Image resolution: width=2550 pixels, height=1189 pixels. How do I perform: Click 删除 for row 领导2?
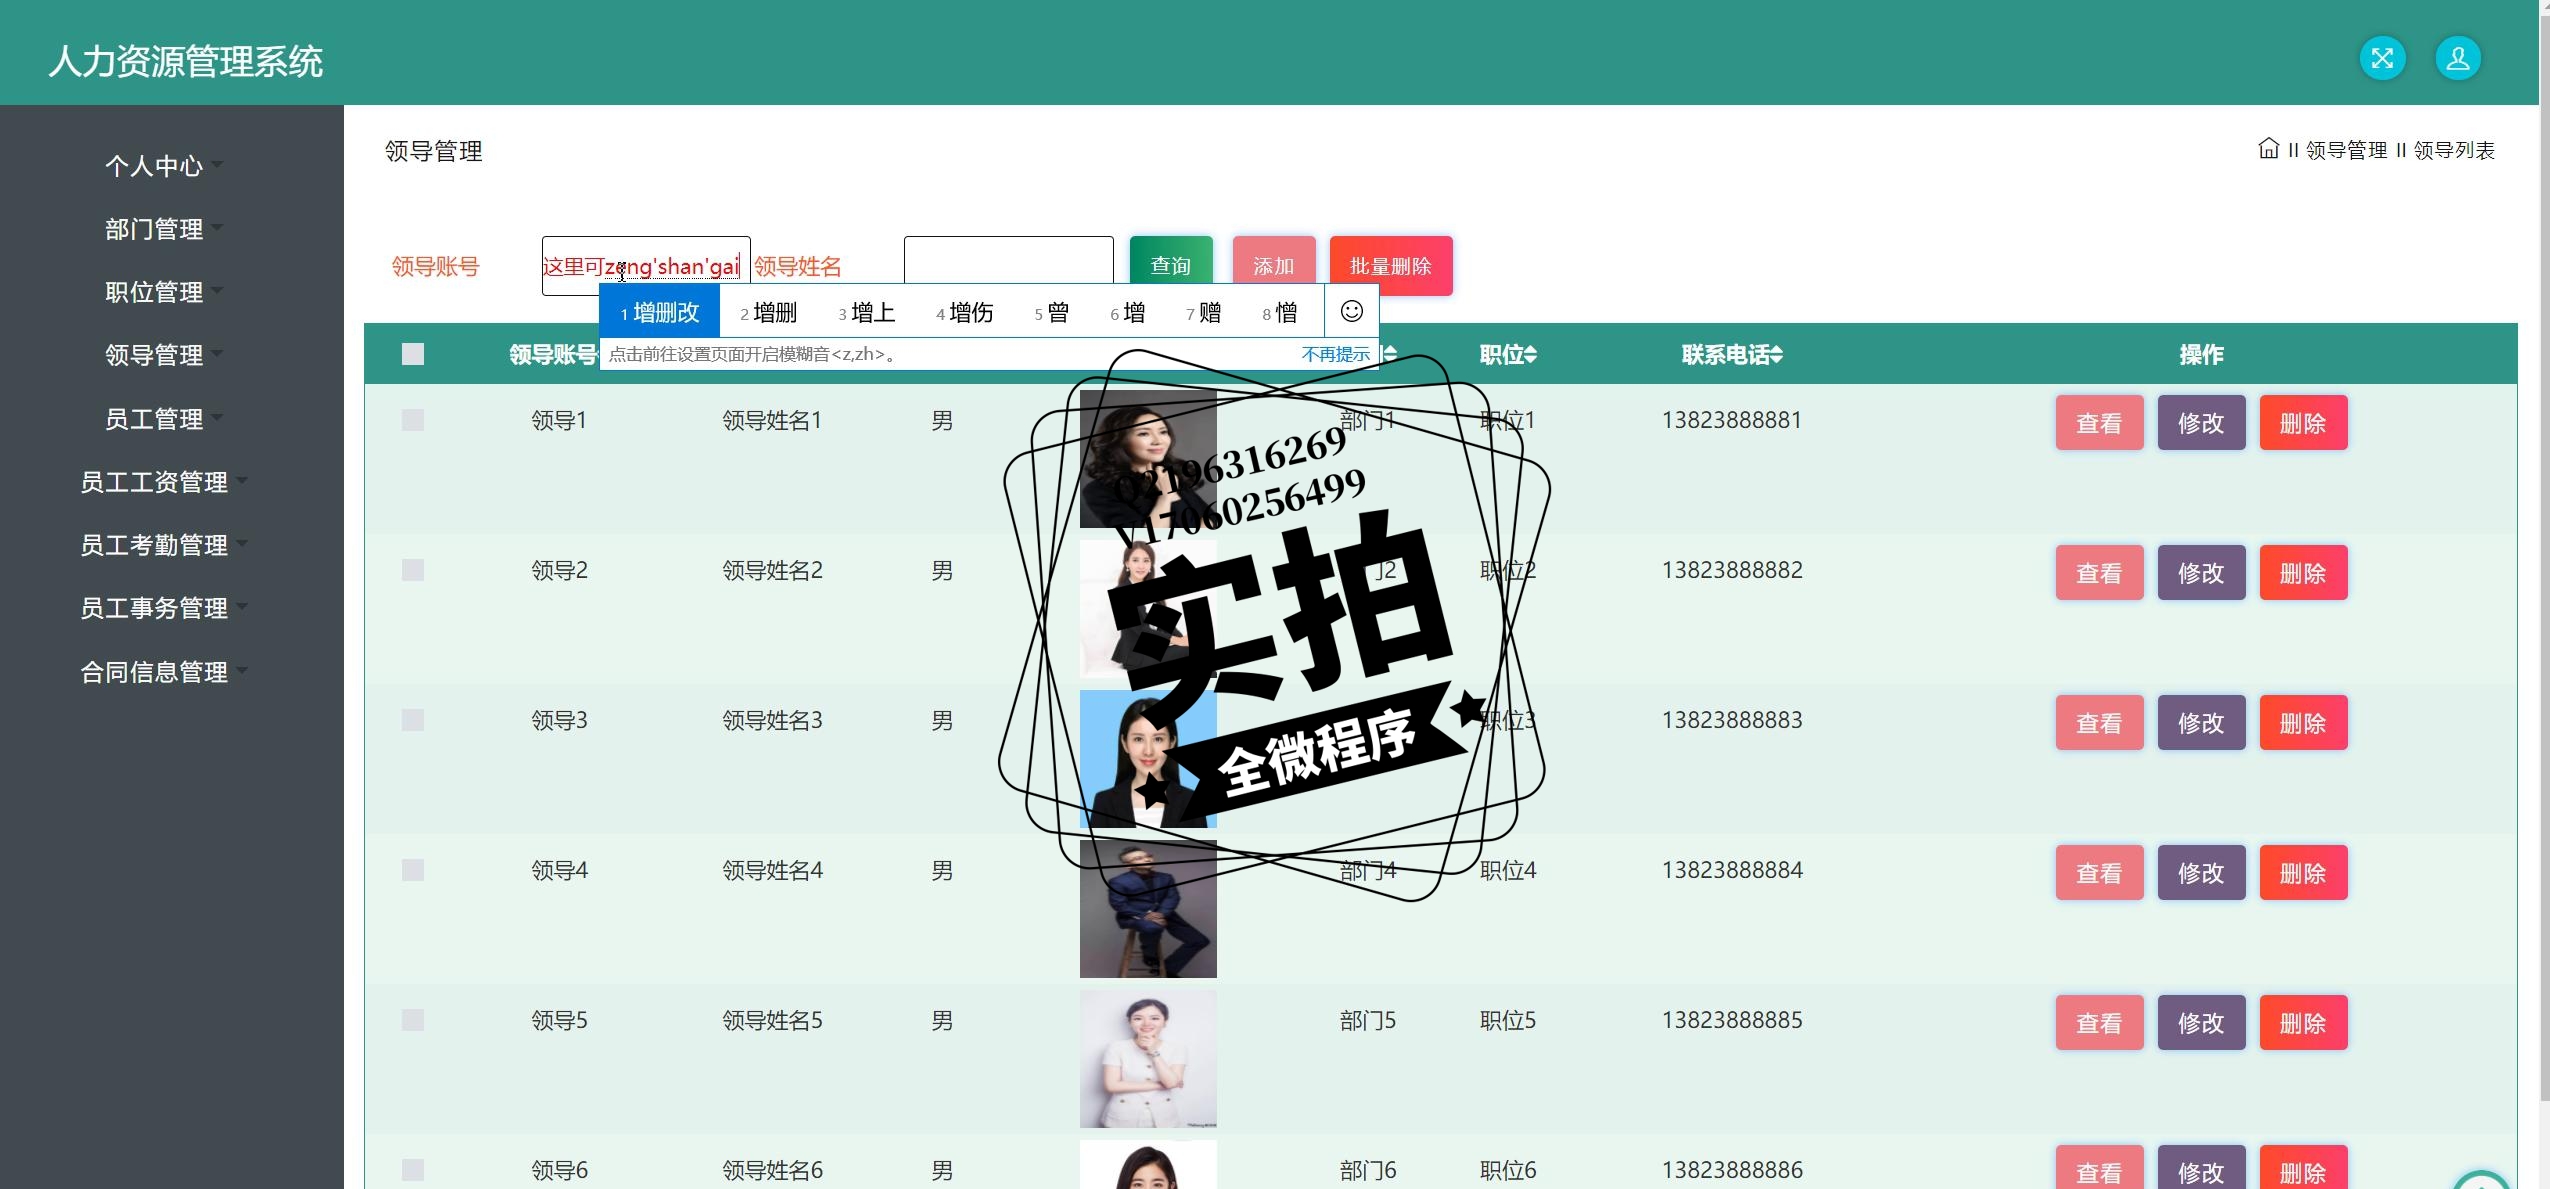2303,572
